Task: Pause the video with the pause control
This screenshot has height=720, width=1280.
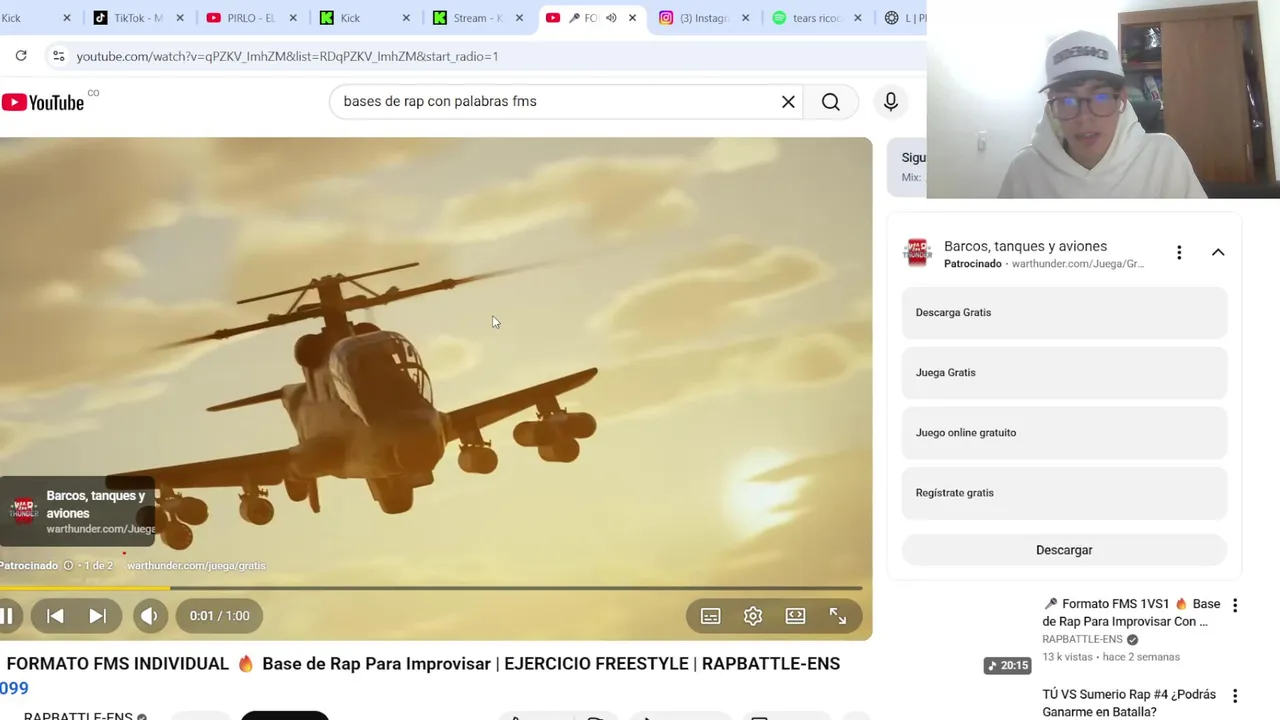Action: 7,616
